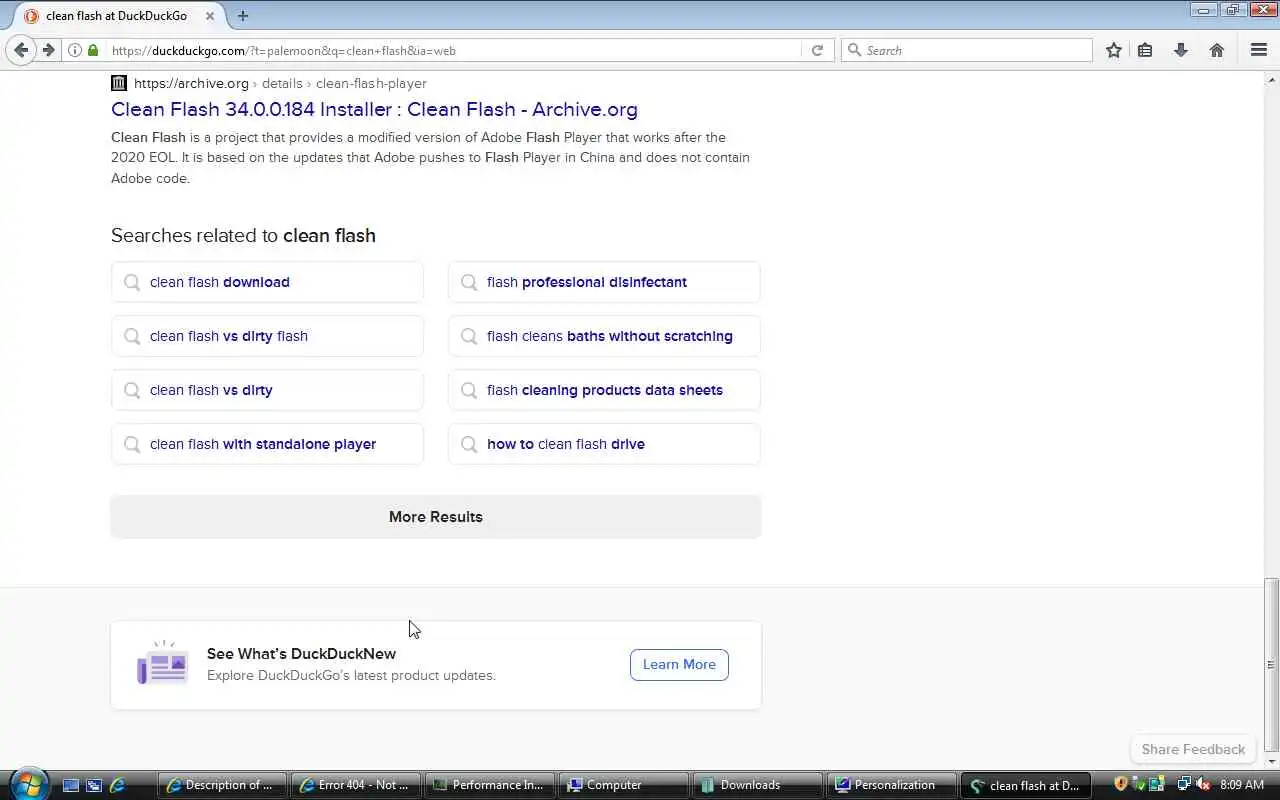Search related 'clean flash download'
Screen dimensions: 1280x800
[267, 282]
